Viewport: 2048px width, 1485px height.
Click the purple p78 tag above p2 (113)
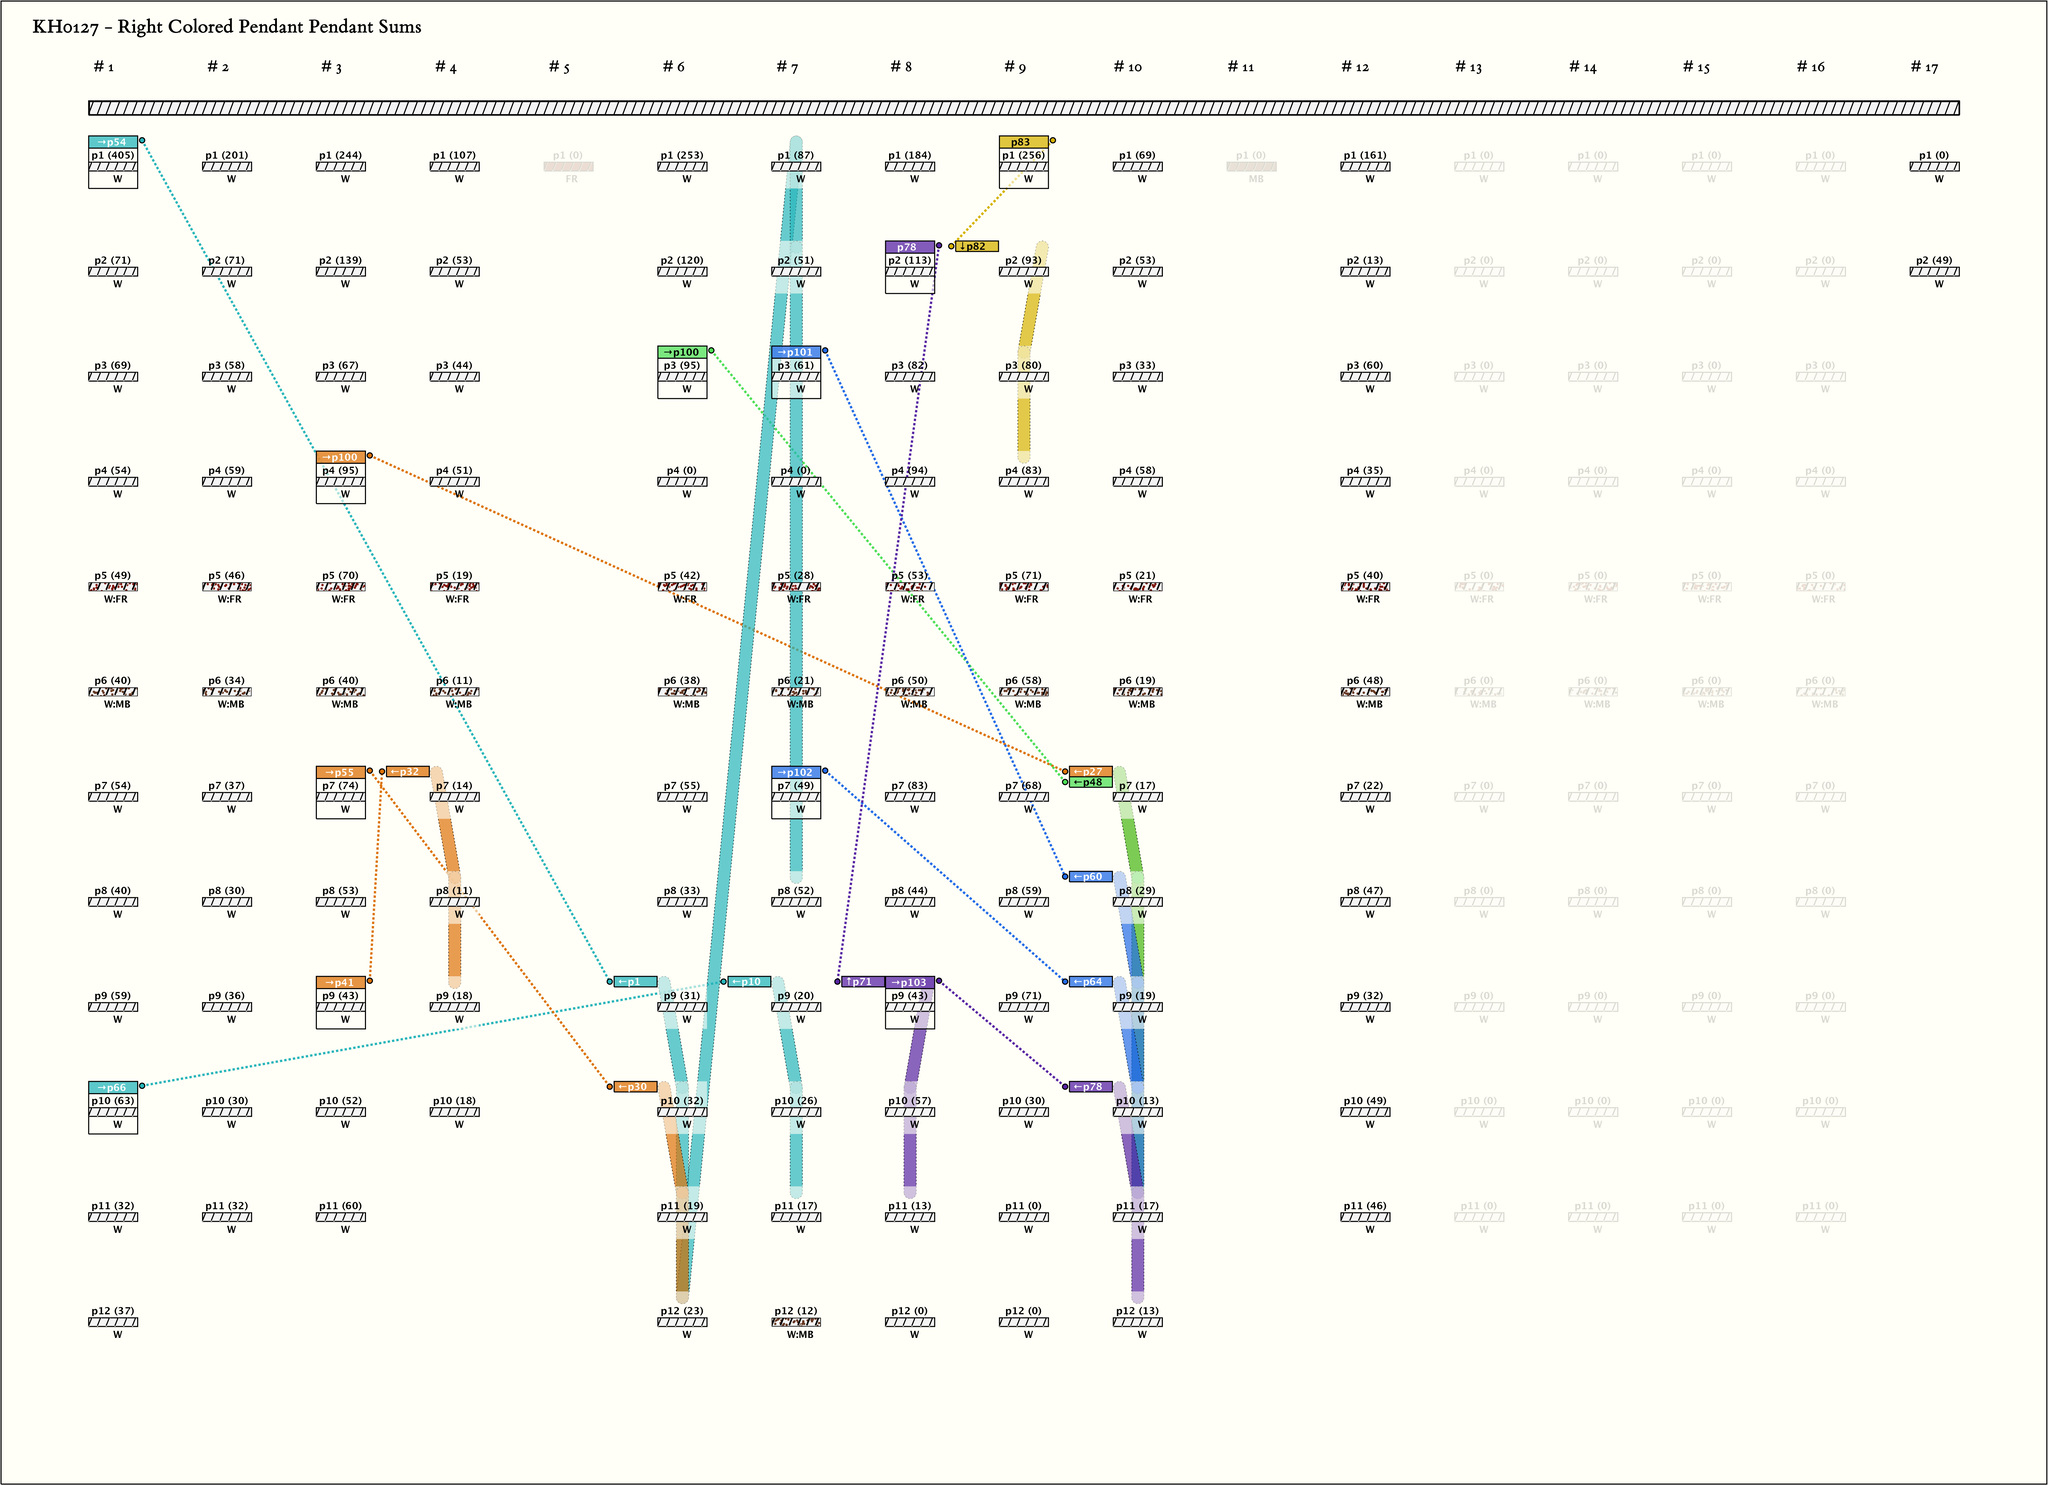tap(909, 247)
